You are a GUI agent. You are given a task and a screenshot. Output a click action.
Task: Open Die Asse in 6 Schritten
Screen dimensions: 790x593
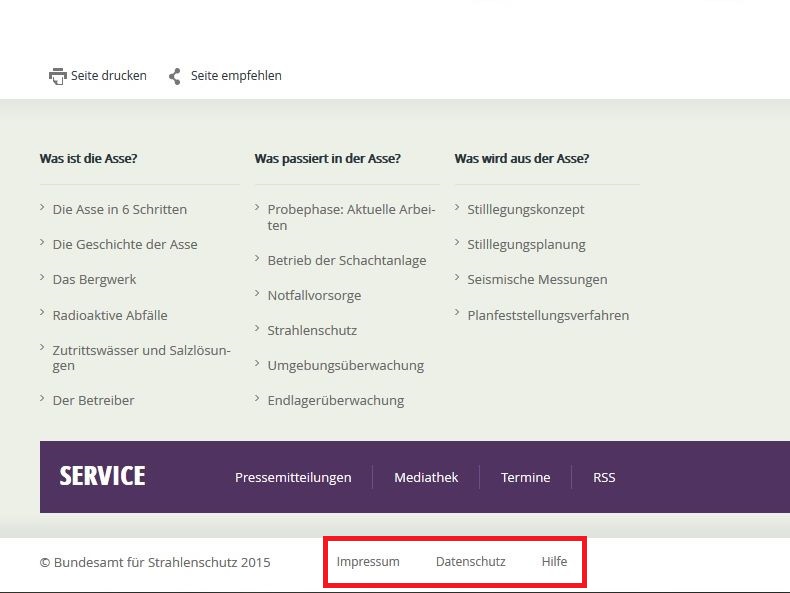[120, 209]
